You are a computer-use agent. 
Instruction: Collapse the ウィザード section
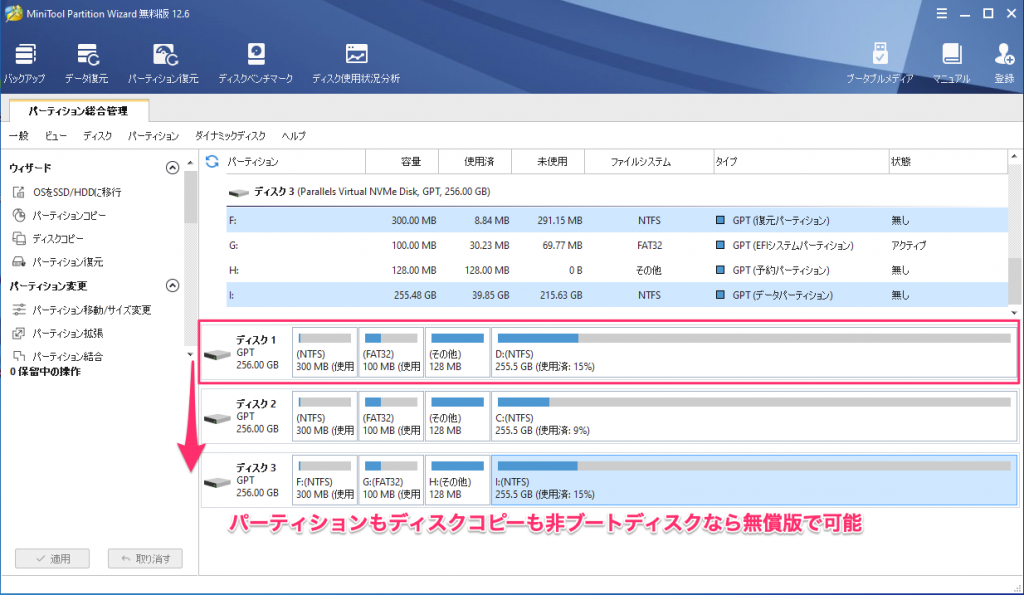tap(172, 168)
